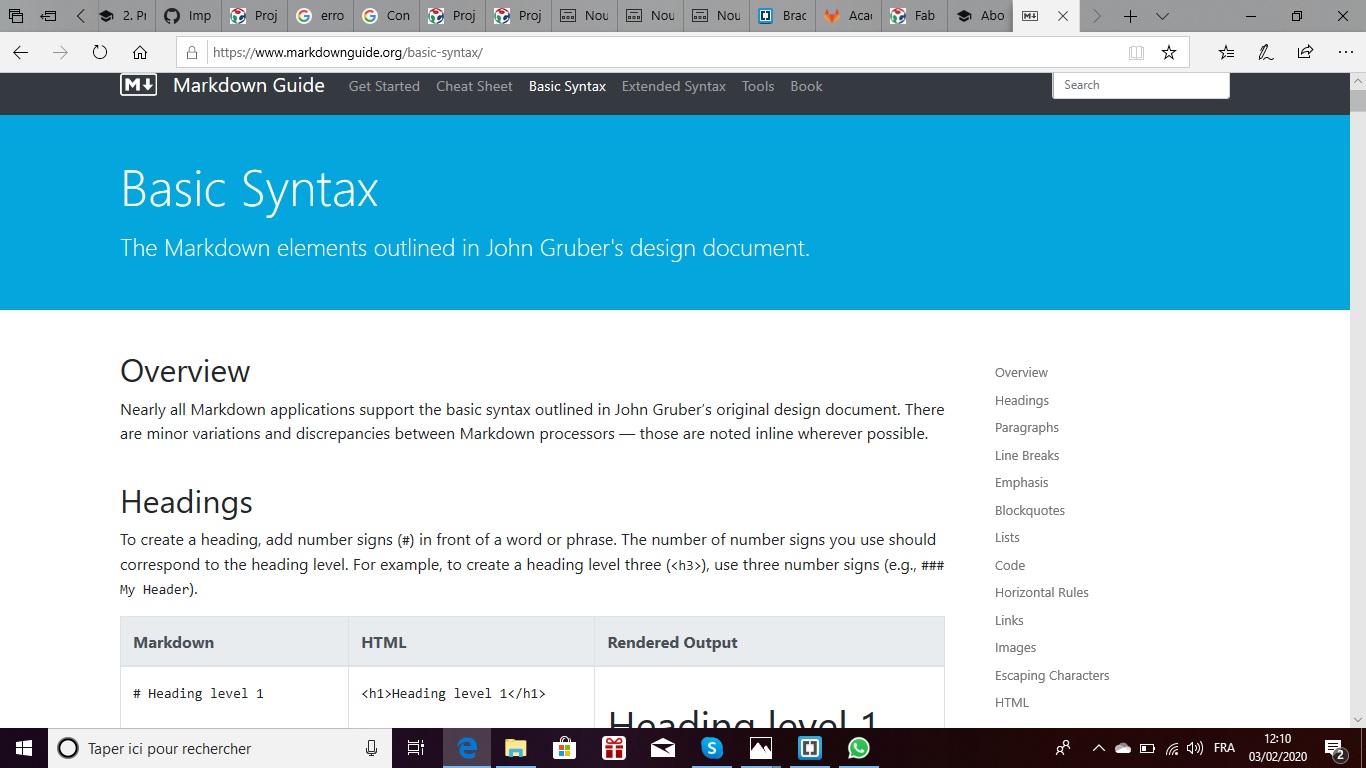Image resolution: width=1366 pixels, height=768 pixels.
Task: Open the tabs you've set aside
Action: [16, 16]
